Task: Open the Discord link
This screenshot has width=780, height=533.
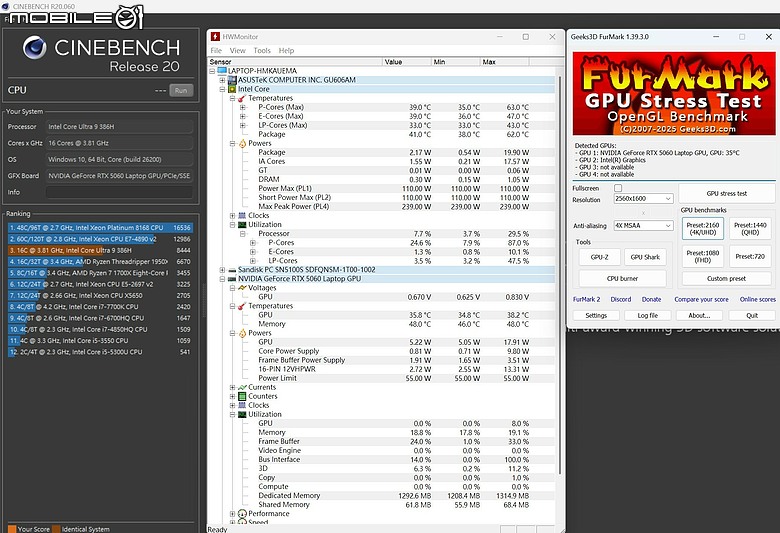Action: 620,299
